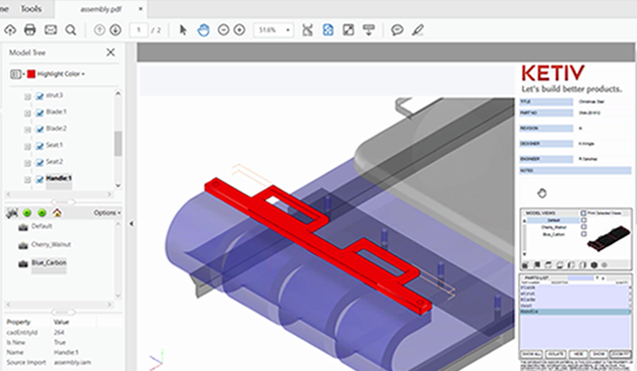Click the fit one full page icon
The width and height of the screenshot is (637, 371).
(328, 30)
